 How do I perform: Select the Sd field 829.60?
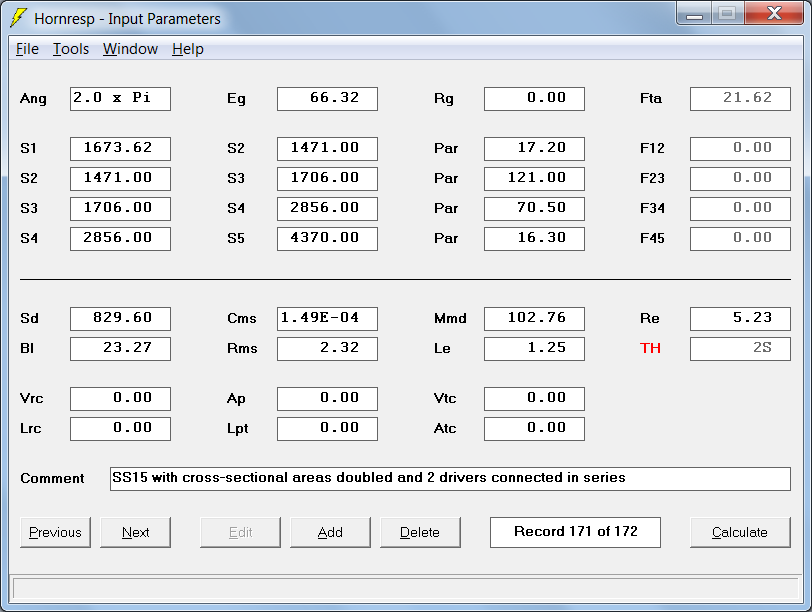(x=120, y=319)
